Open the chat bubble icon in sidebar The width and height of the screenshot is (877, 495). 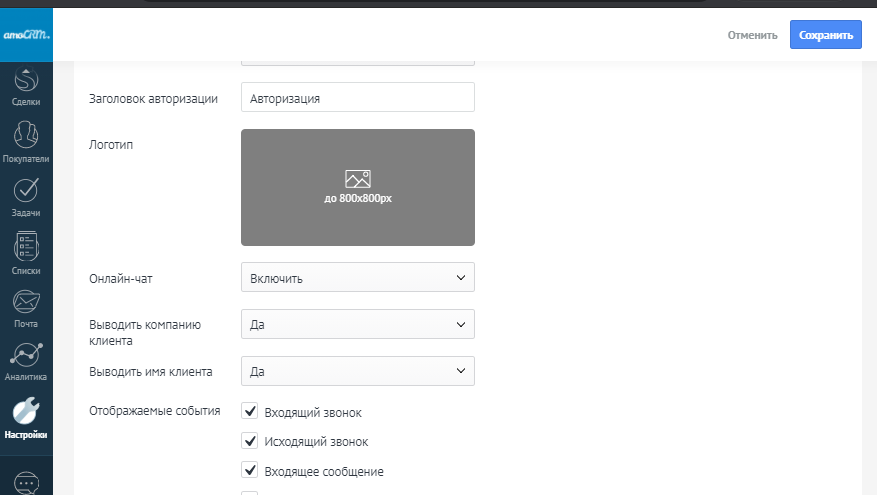[x=26, y=481]
